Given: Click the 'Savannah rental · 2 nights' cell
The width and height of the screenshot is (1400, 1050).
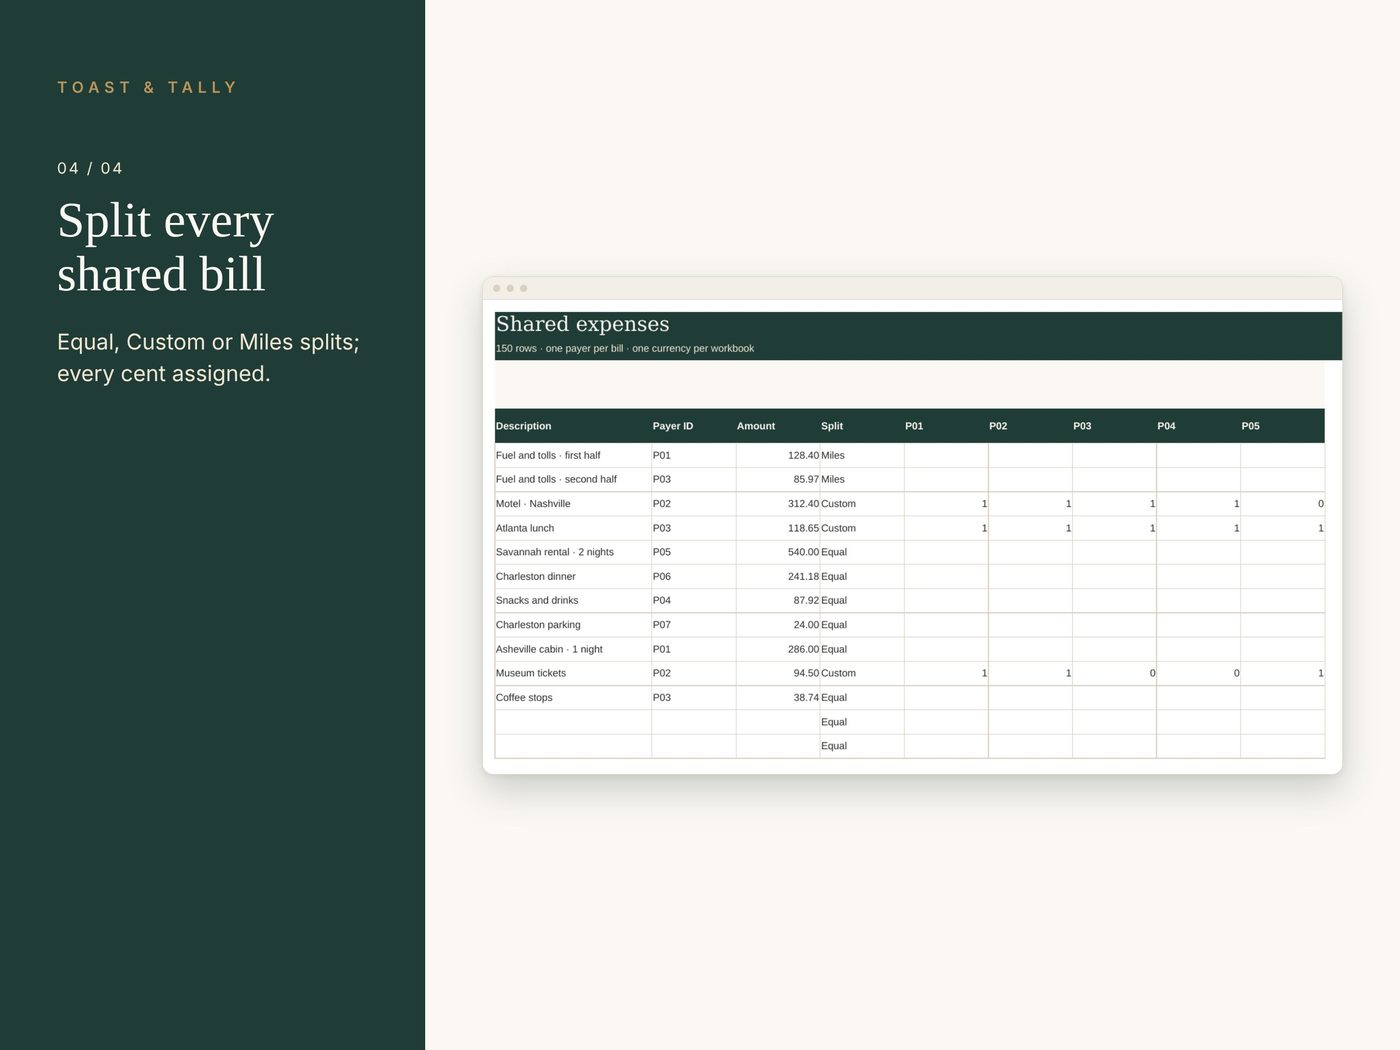Looking at the screenshot, I should pos(573,552).
